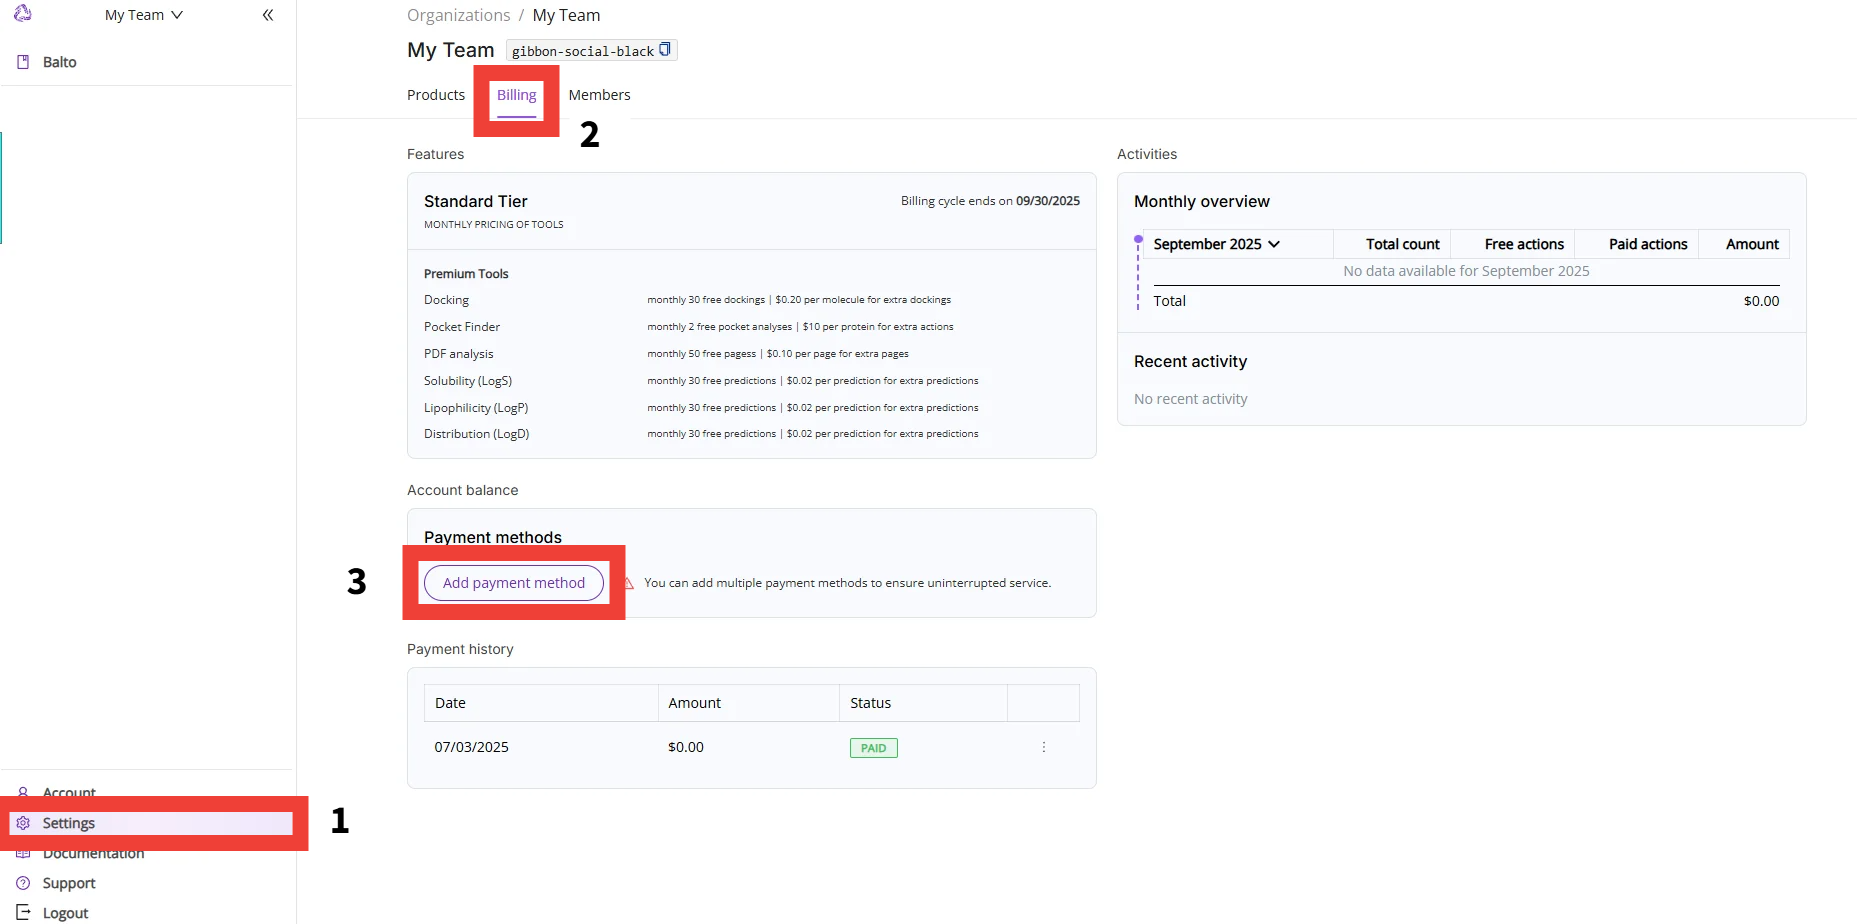Click the Support question mark icon
This screenshot has height=924, width=1857.
pyautogui.click(x=23, y=883)
